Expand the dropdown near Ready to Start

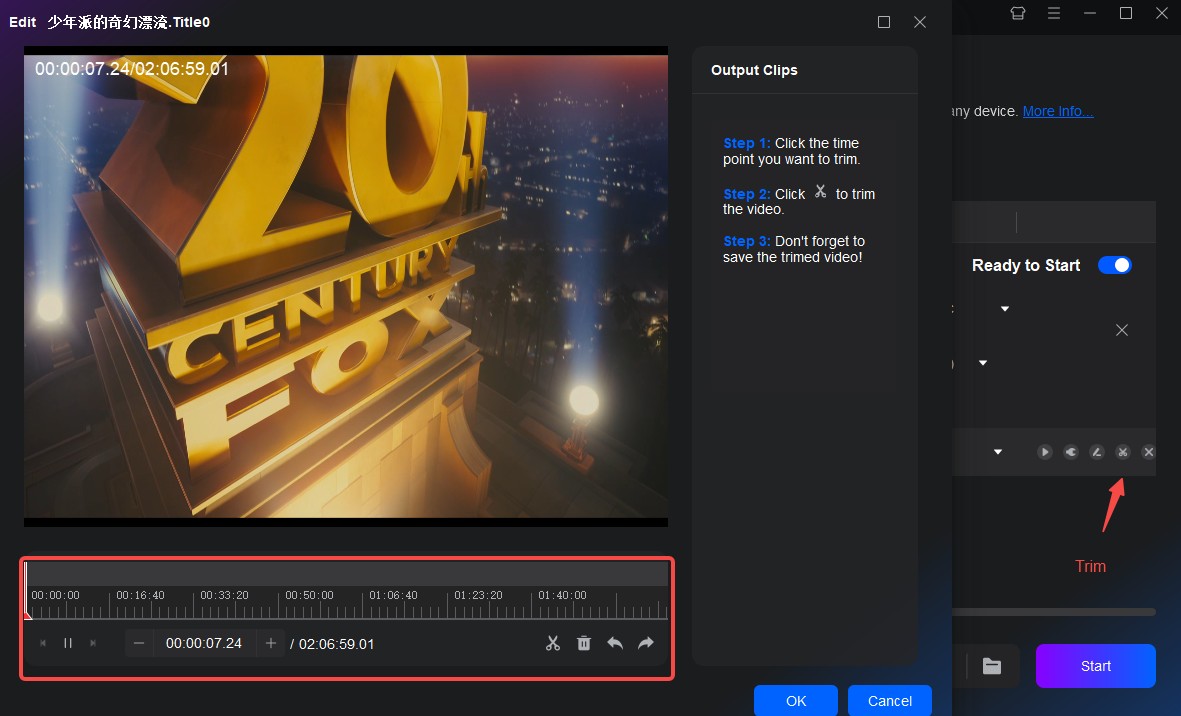1003,308
